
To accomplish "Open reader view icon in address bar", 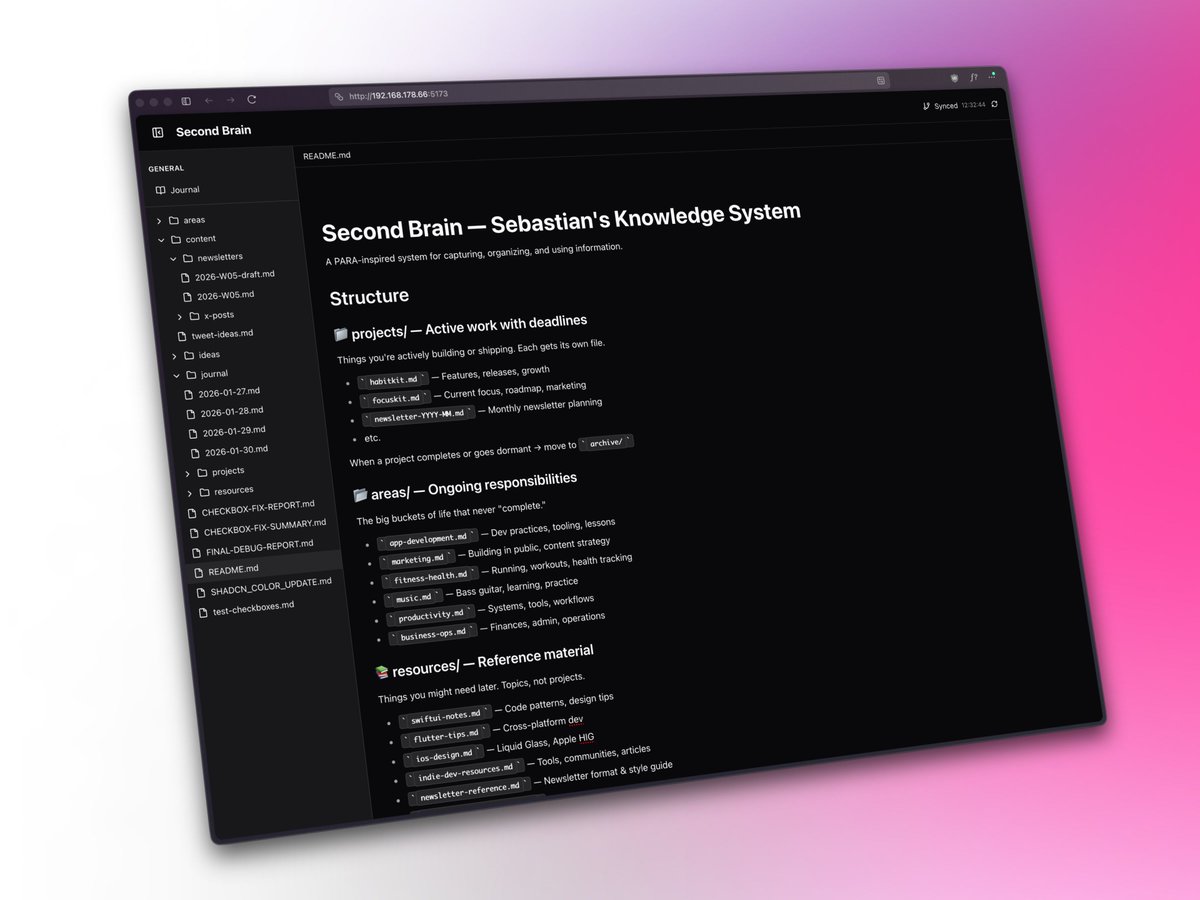I will [881, 79].
